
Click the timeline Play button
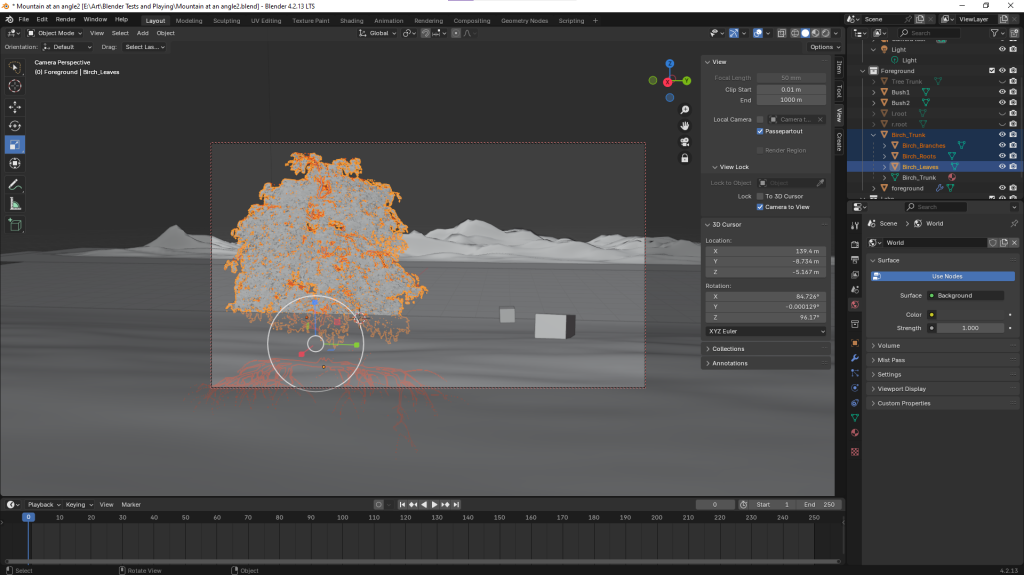click(434, 504)
